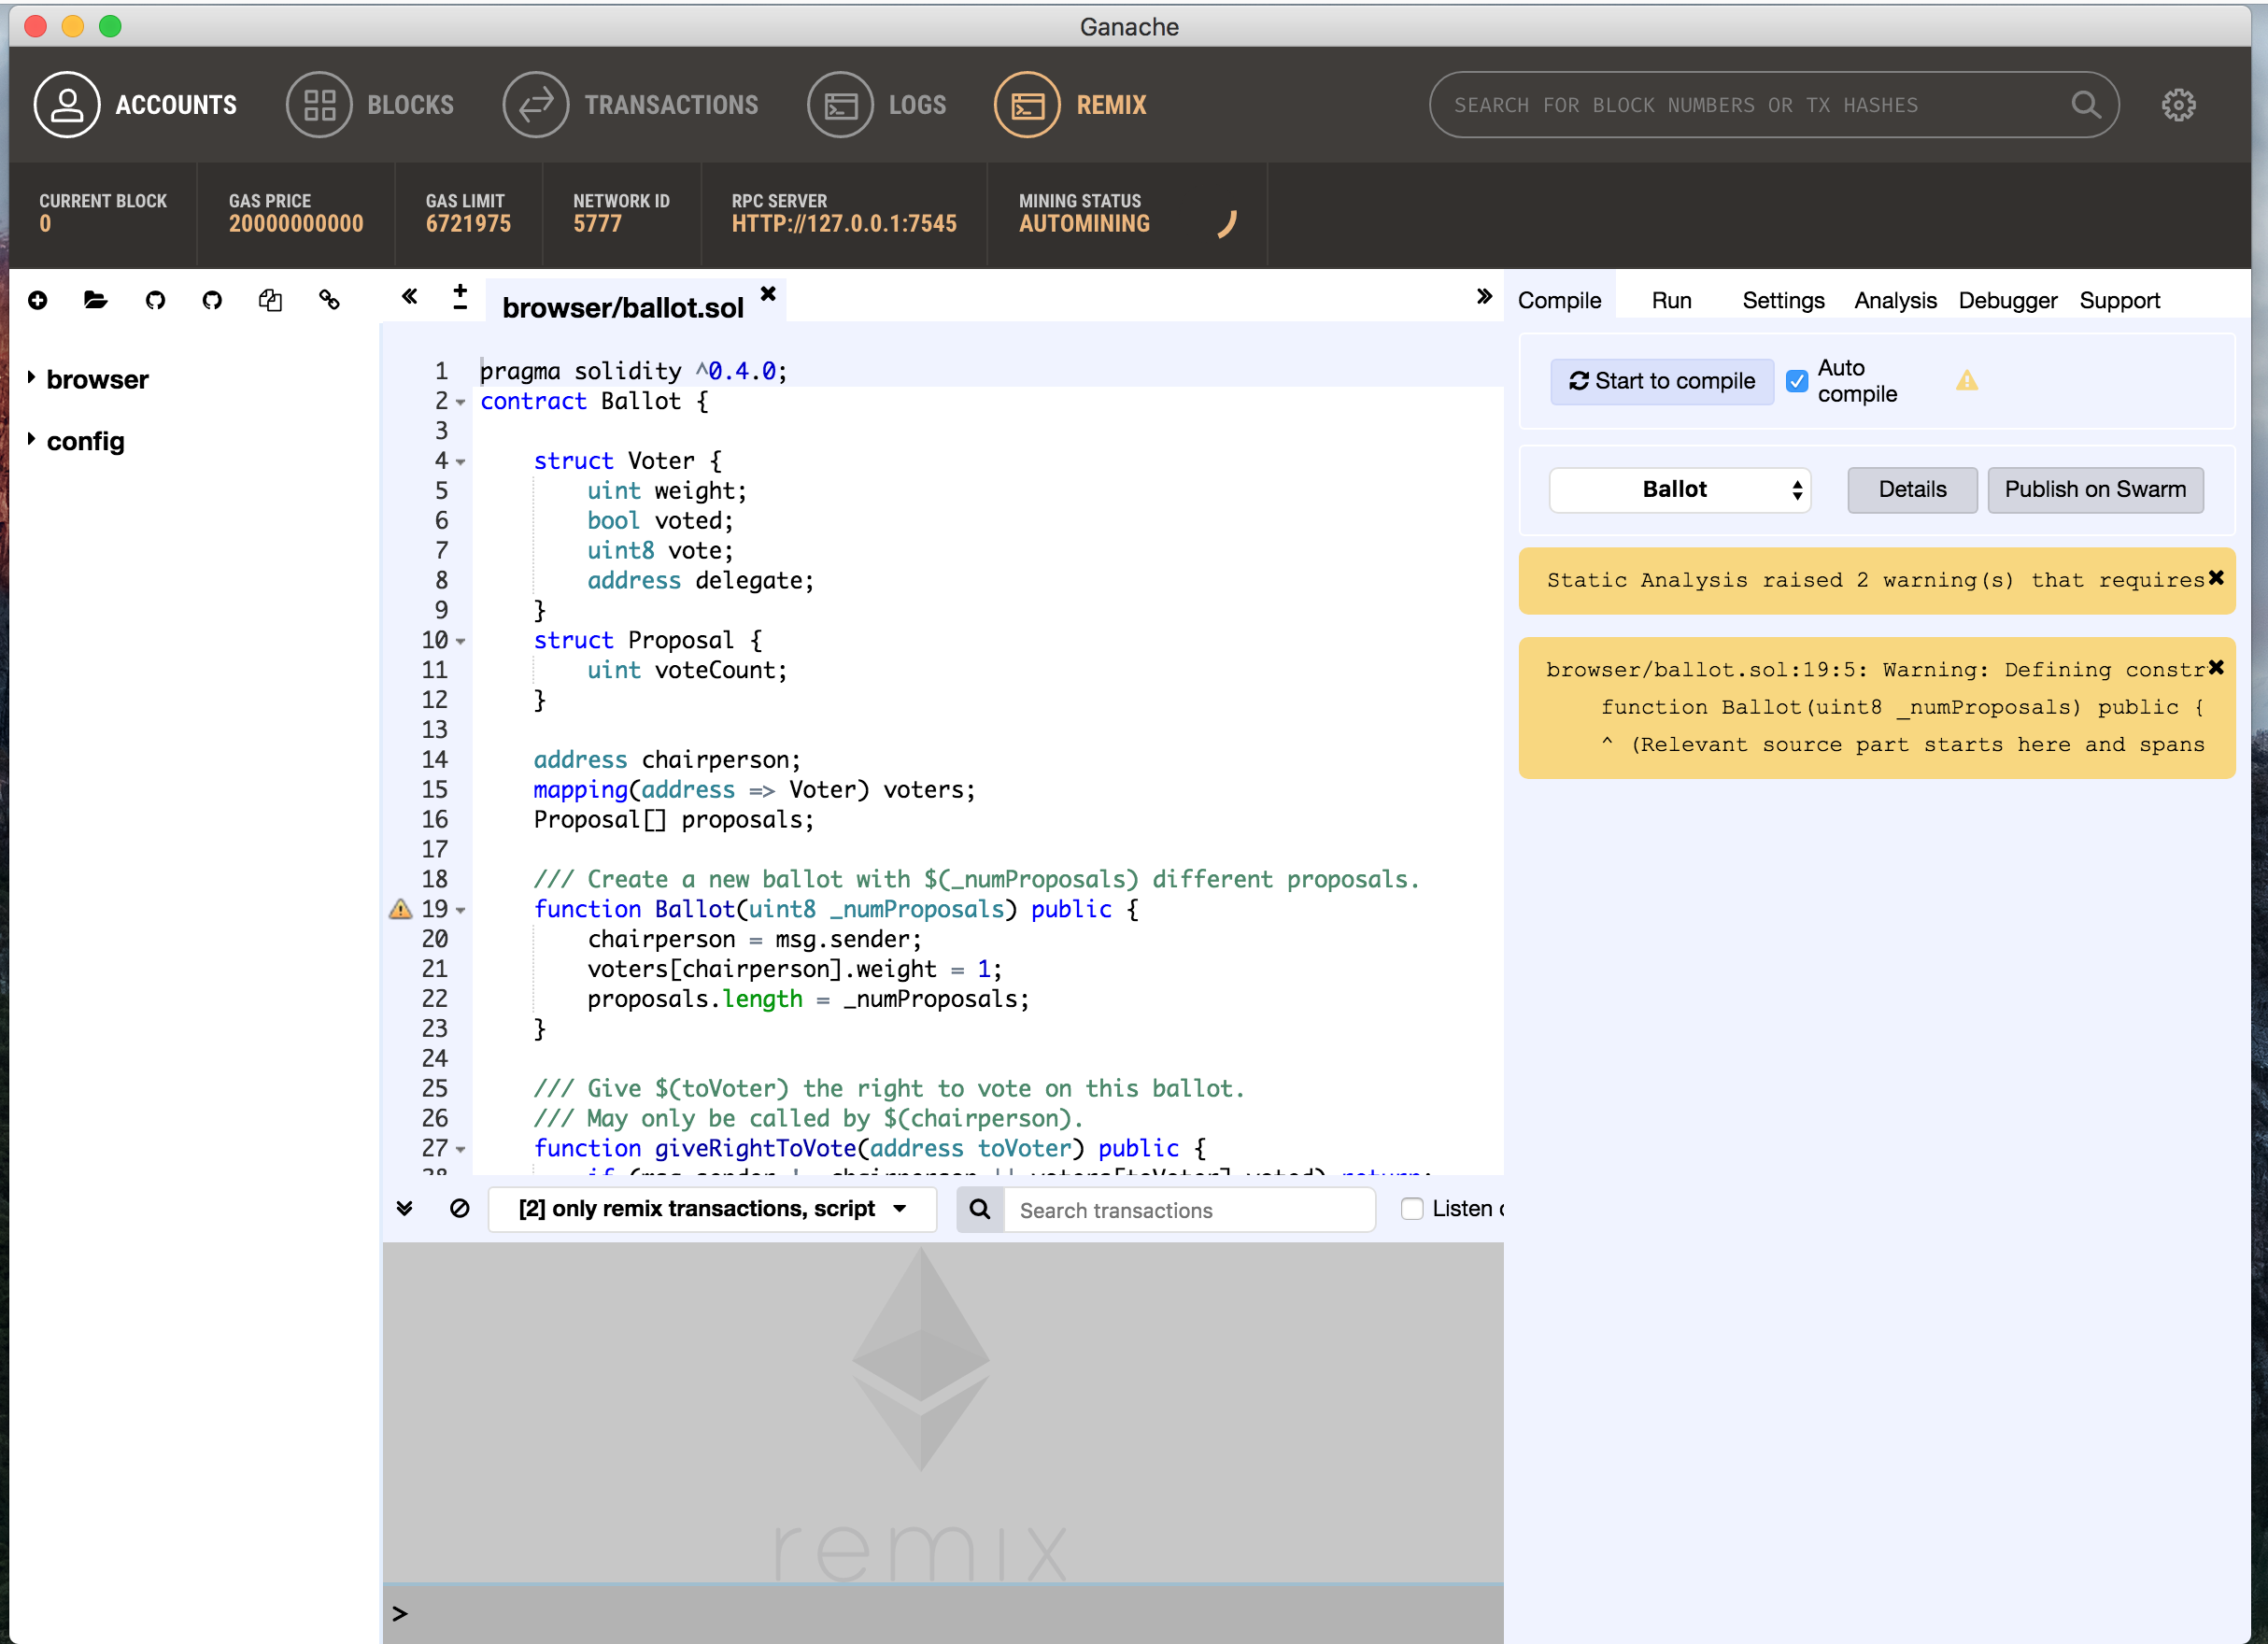Expand the browser folder tree
The height and width of the screenshot is (1644, 2268).
point(32,378)
